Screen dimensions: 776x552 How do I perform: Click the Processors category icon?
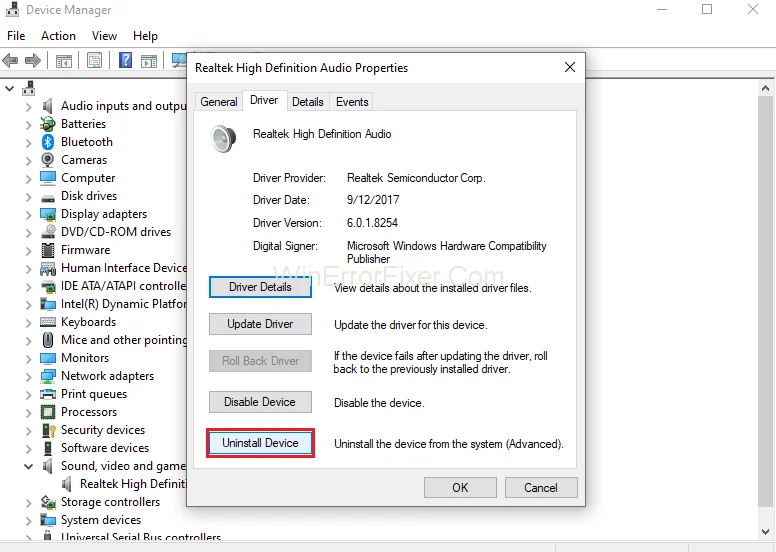[48, 412]
